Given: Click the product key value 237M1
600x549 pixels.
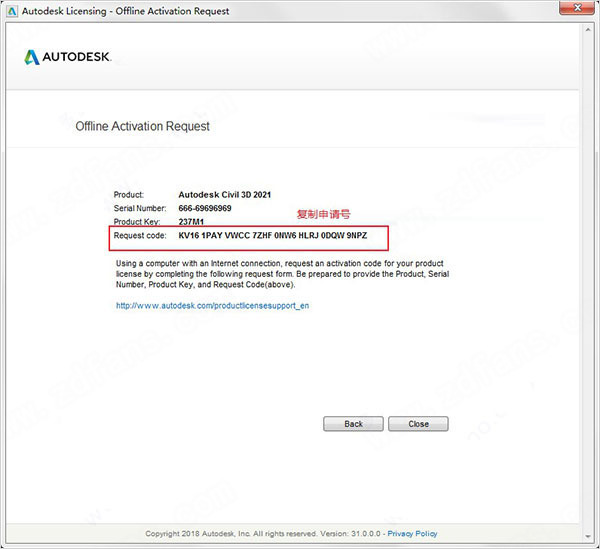Looking at the screenshot, I should pyautogui.click(x=191, y=222).
